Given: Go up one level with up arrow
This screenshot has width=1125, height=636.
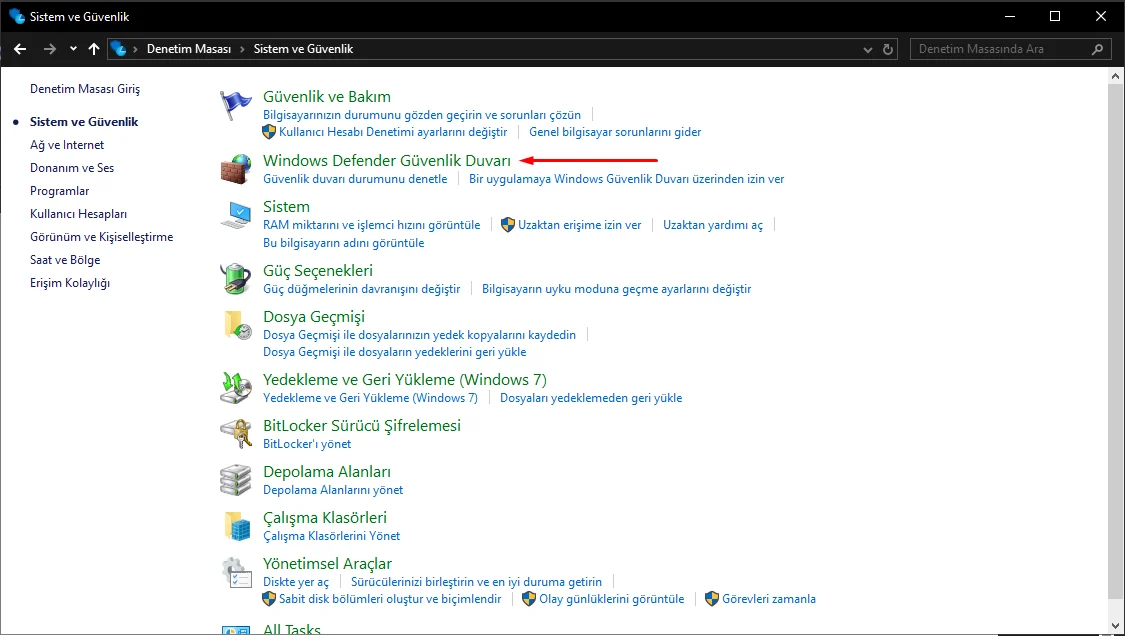Looking at the screenshot, I should (x=94, y=49).
